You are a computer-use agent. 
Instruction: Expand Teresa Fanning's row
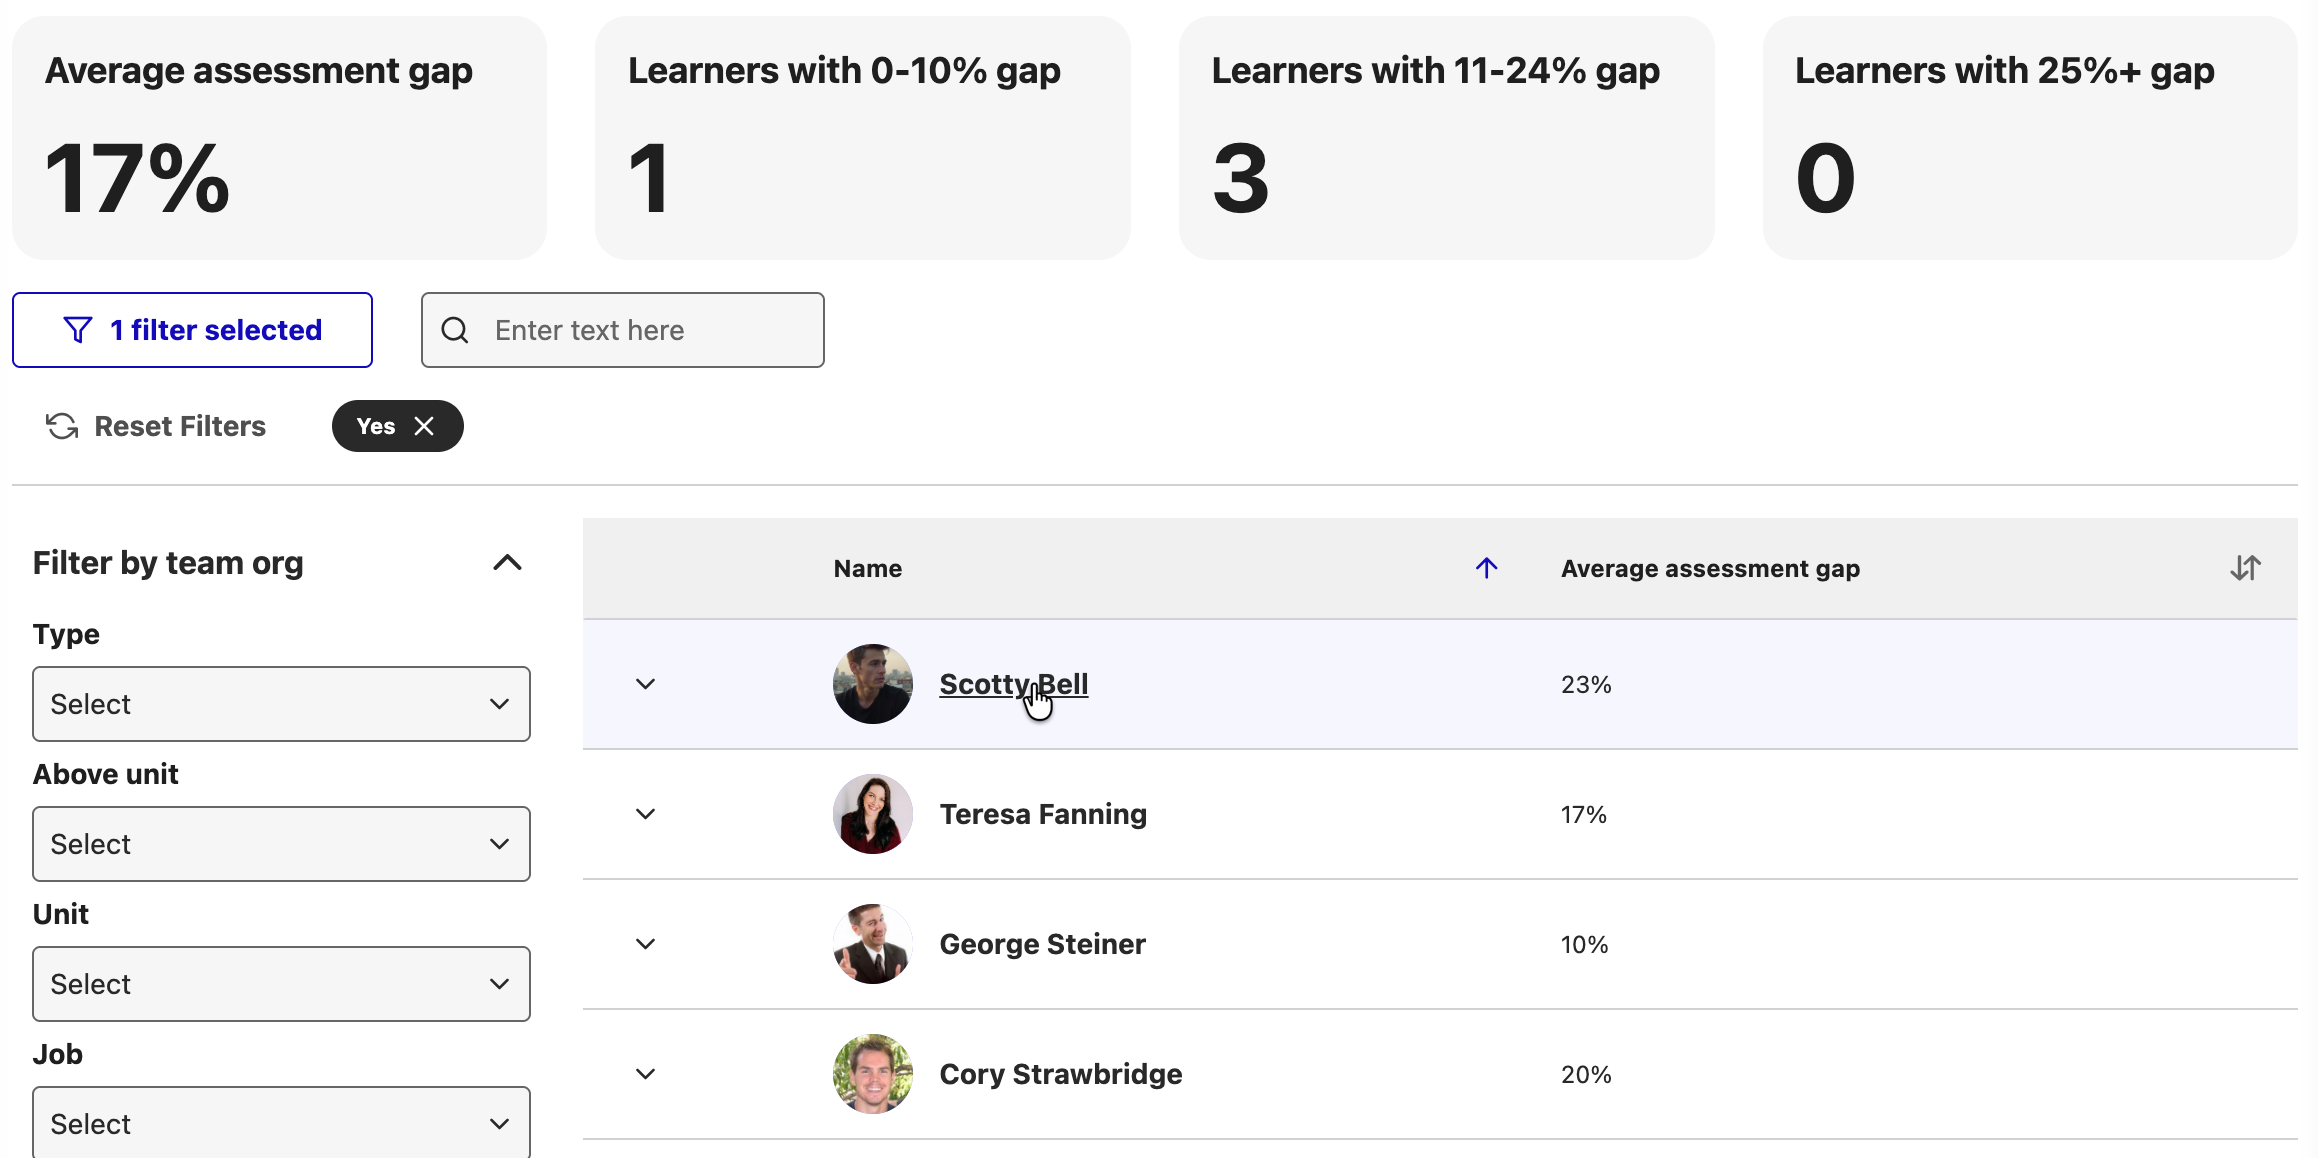(x=646, y=814)
